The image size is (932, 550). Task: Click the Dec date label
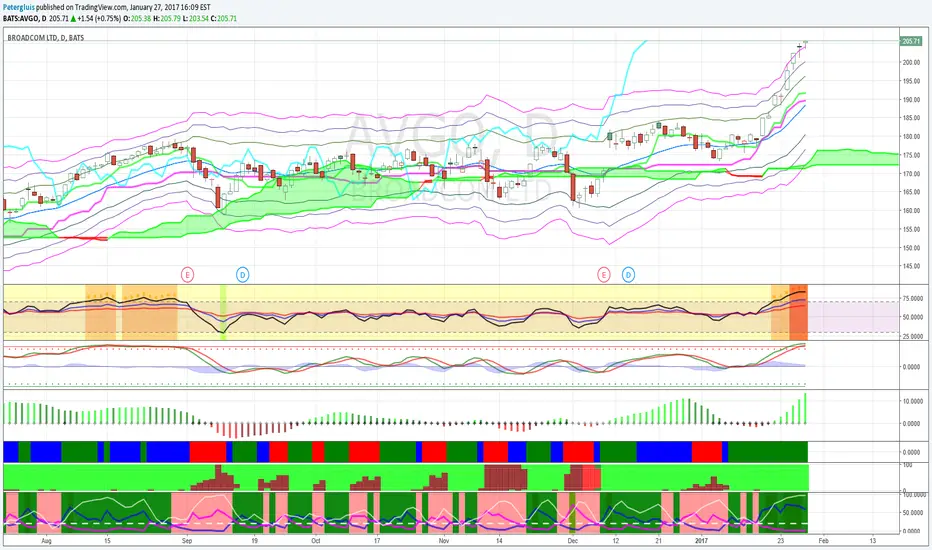pos(572,541)
